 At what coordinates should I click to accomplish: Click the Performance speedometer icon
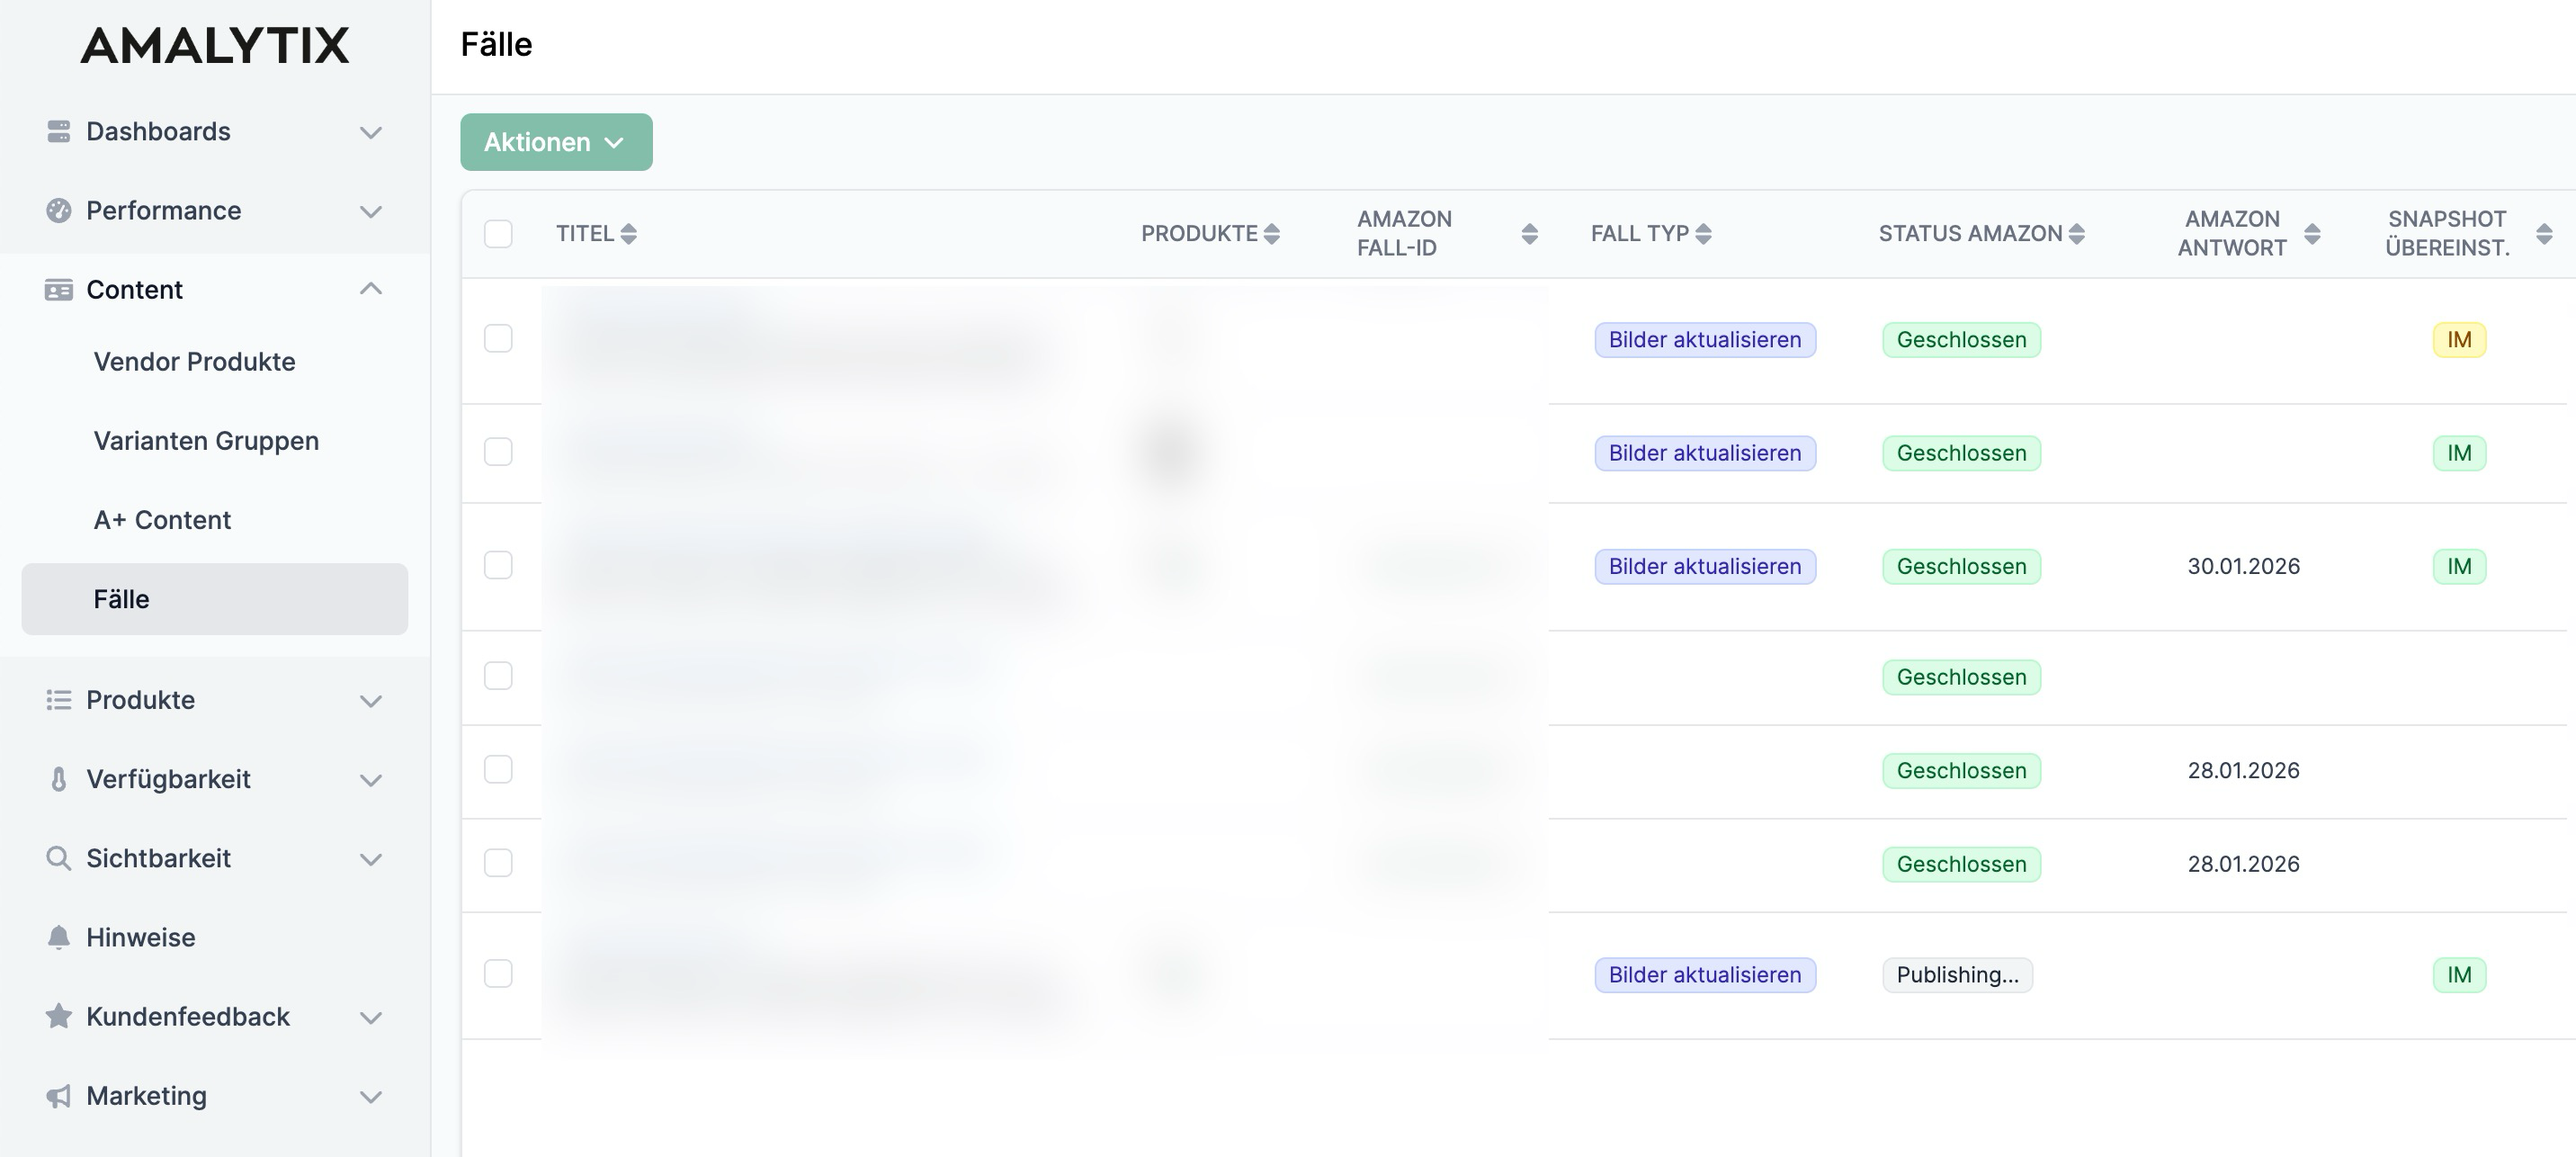(x=59, y=210)
